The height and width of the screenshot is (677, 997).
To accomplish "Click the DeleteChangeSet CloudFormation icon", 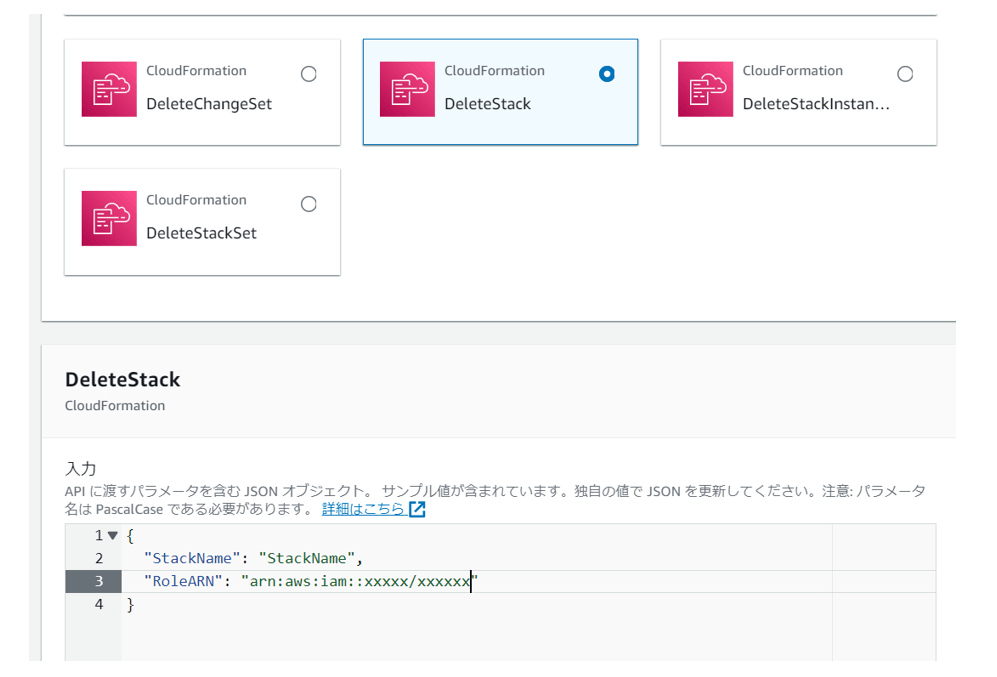I will (x=109, y=90).
